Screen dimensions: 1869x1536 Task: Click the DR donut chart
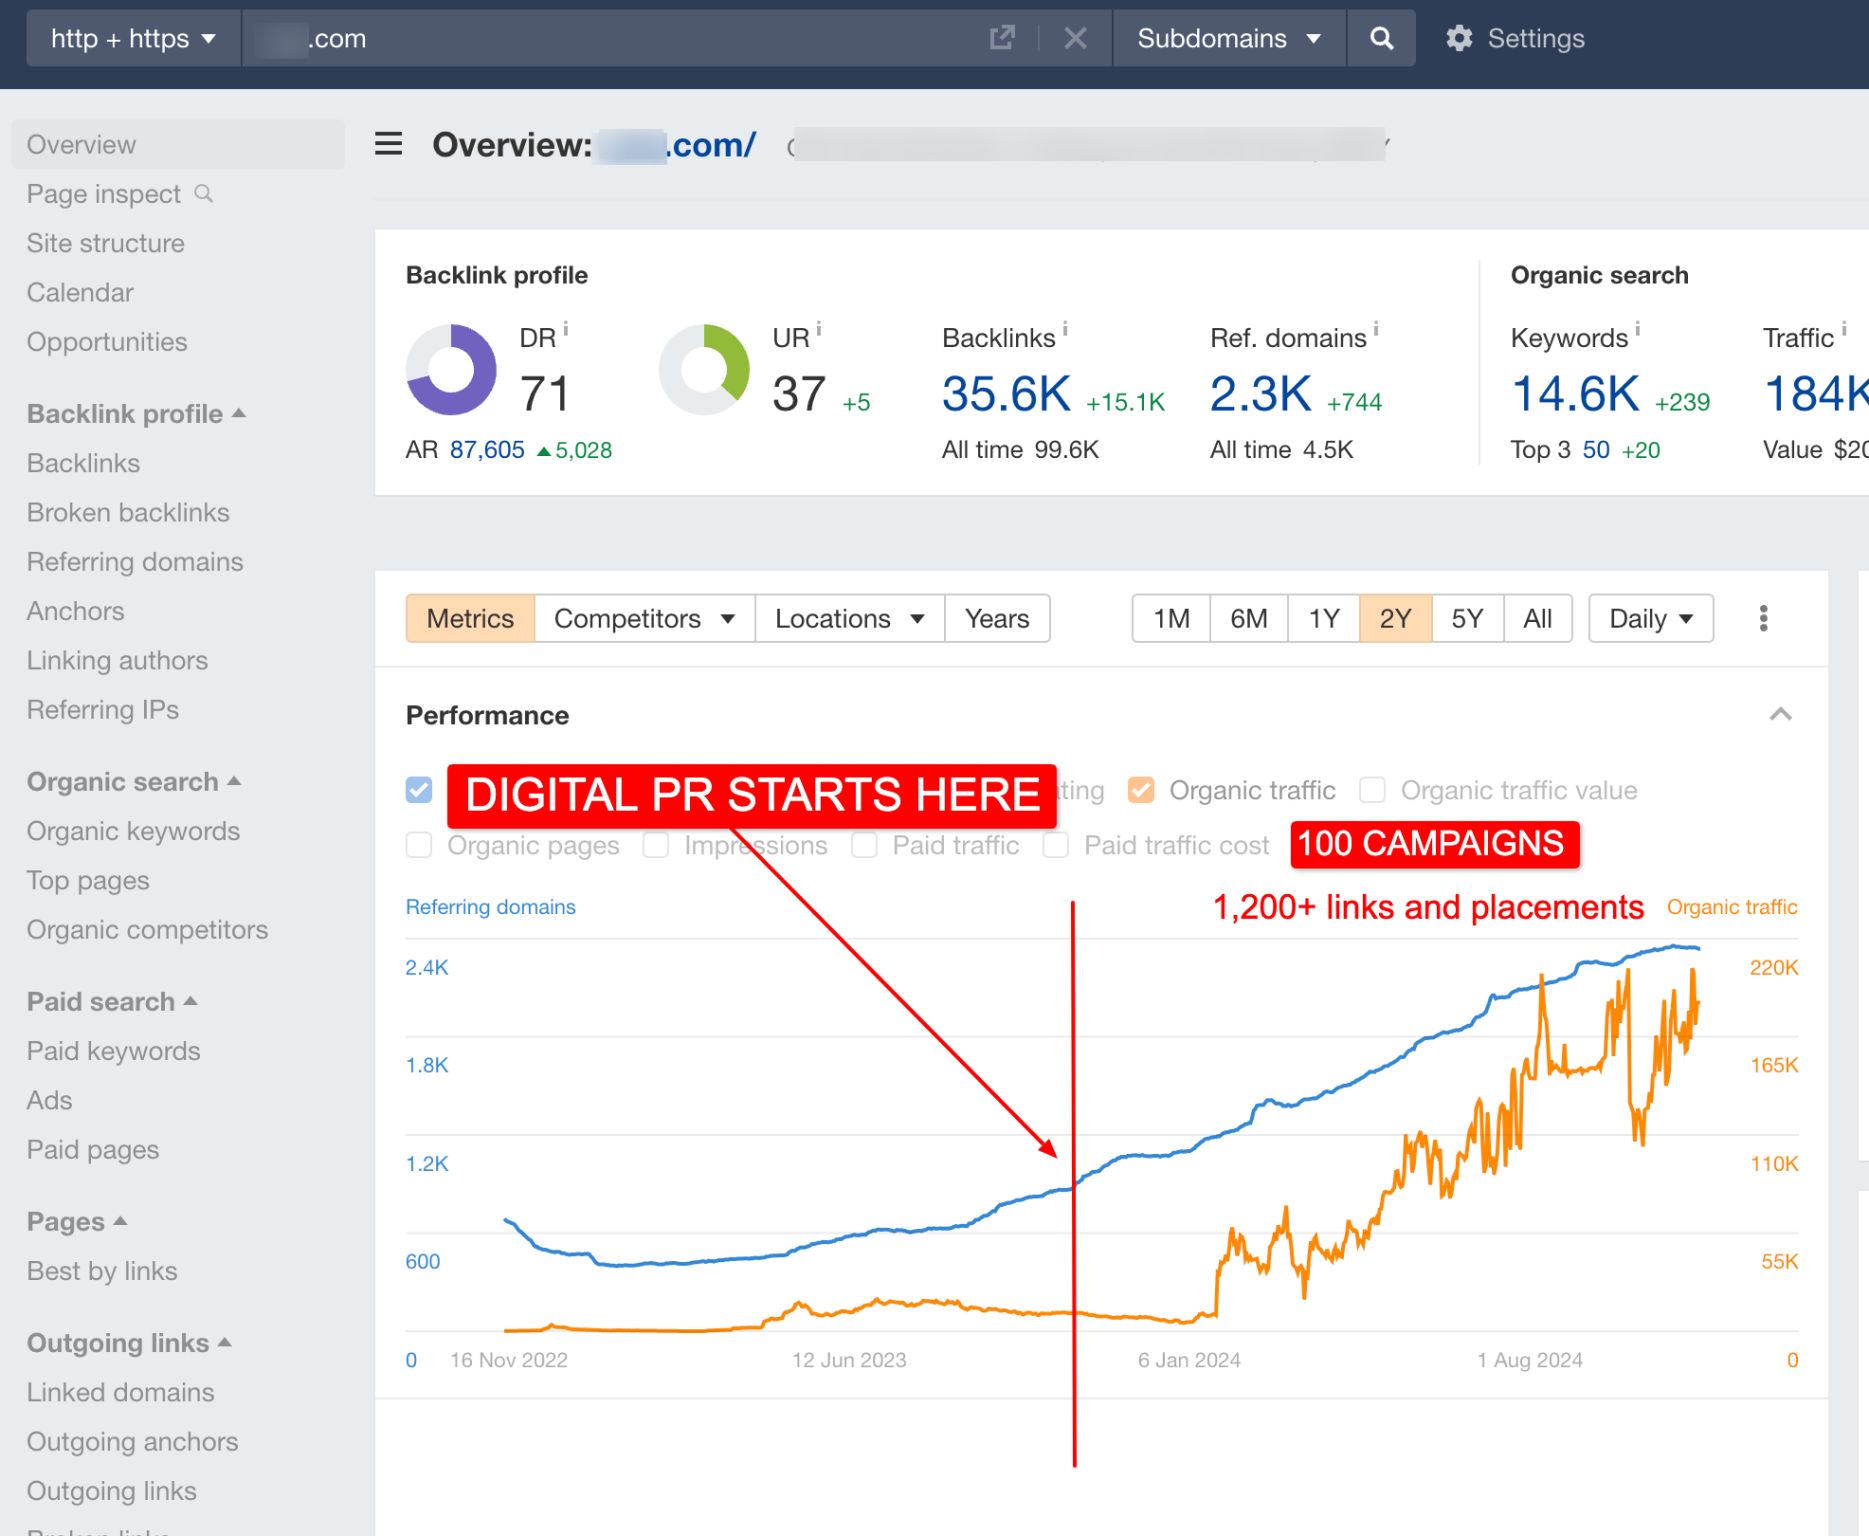point(451,369)
